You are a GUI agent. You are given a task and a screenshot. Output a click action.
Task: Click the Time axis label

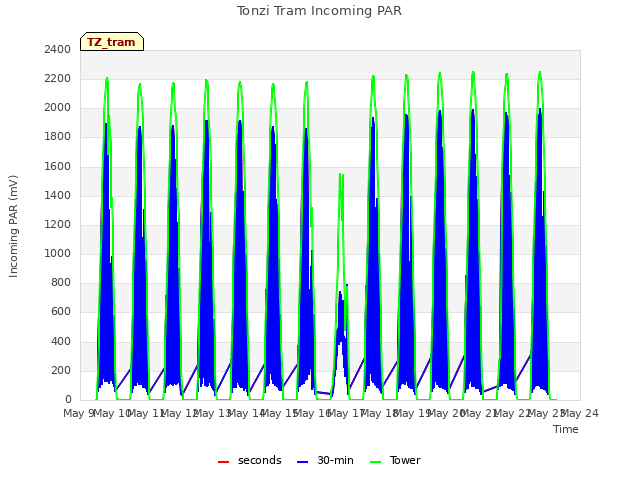point(566,429)
